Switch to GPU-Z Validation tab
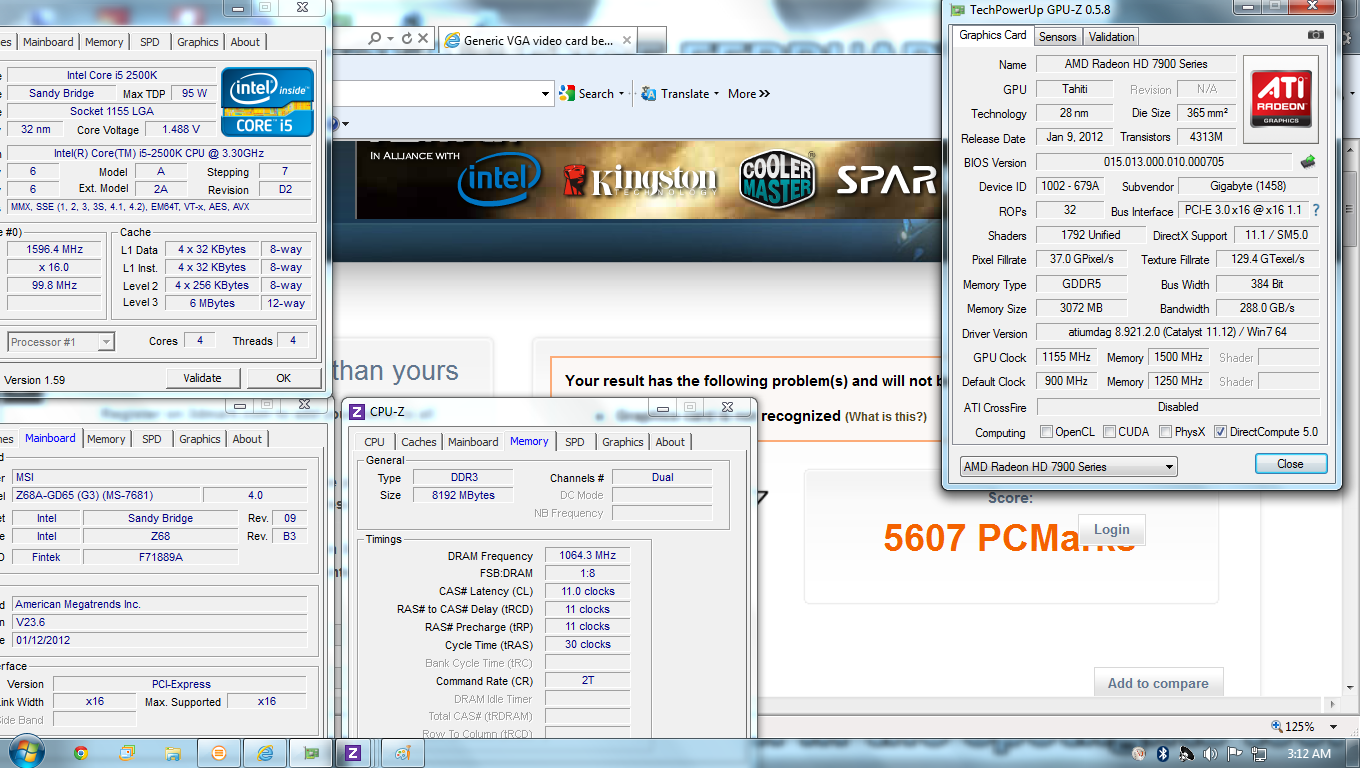The image size is (1360, 768). click(x=1111, y=37)
